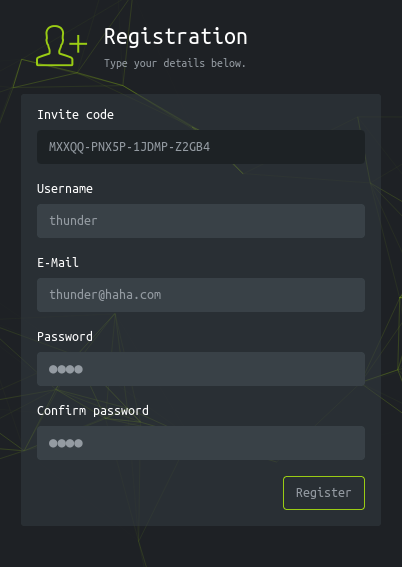Focus the E-Mail input field

201,295
